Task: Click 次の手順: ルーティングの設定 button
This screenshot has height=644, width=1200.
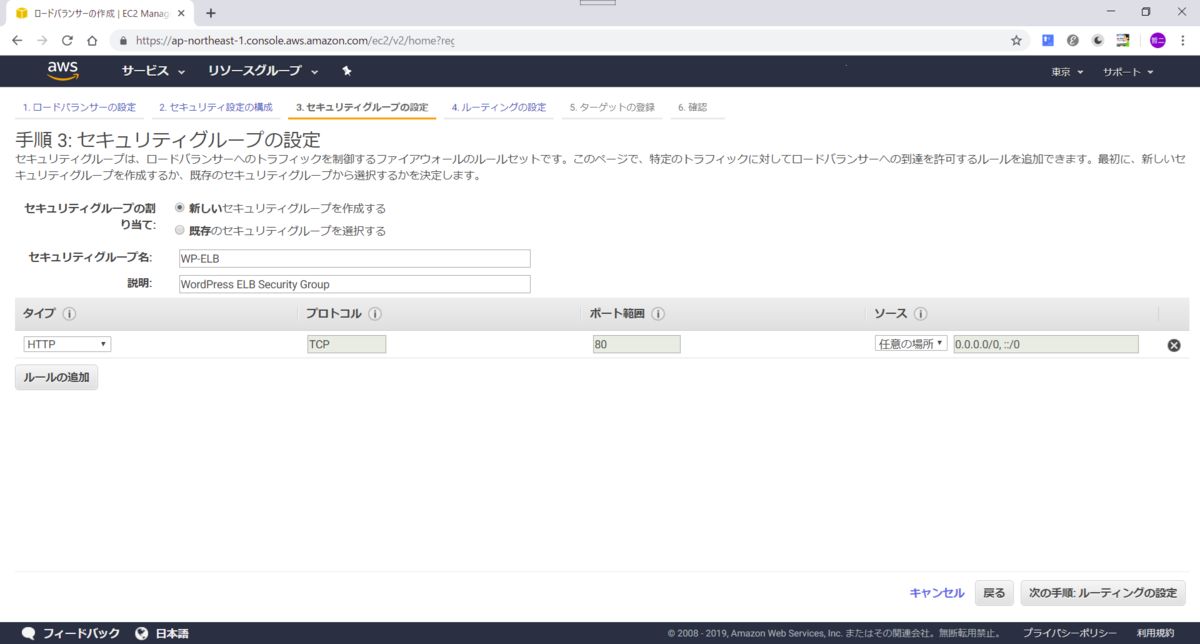Action: coord(1103,592)
